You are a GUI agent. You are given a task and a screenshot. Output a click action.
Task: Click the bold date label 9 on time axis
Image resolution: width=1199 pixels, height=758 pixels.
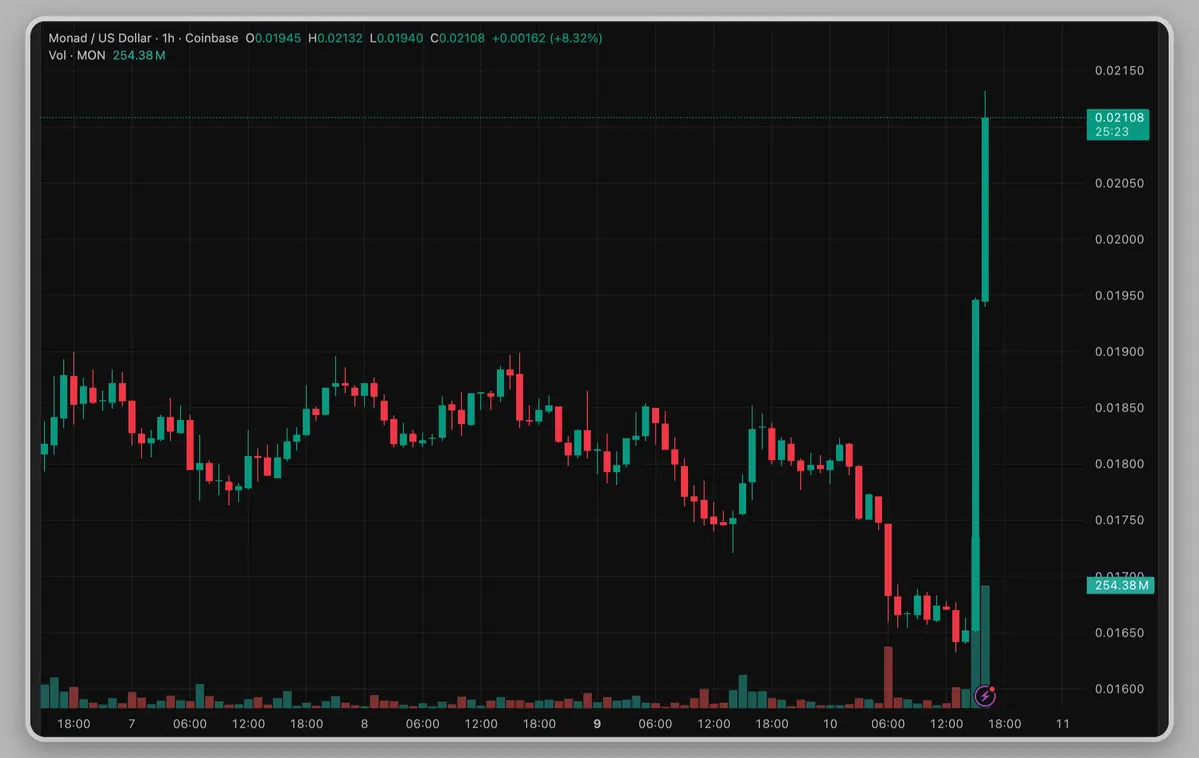coord(597,724)
